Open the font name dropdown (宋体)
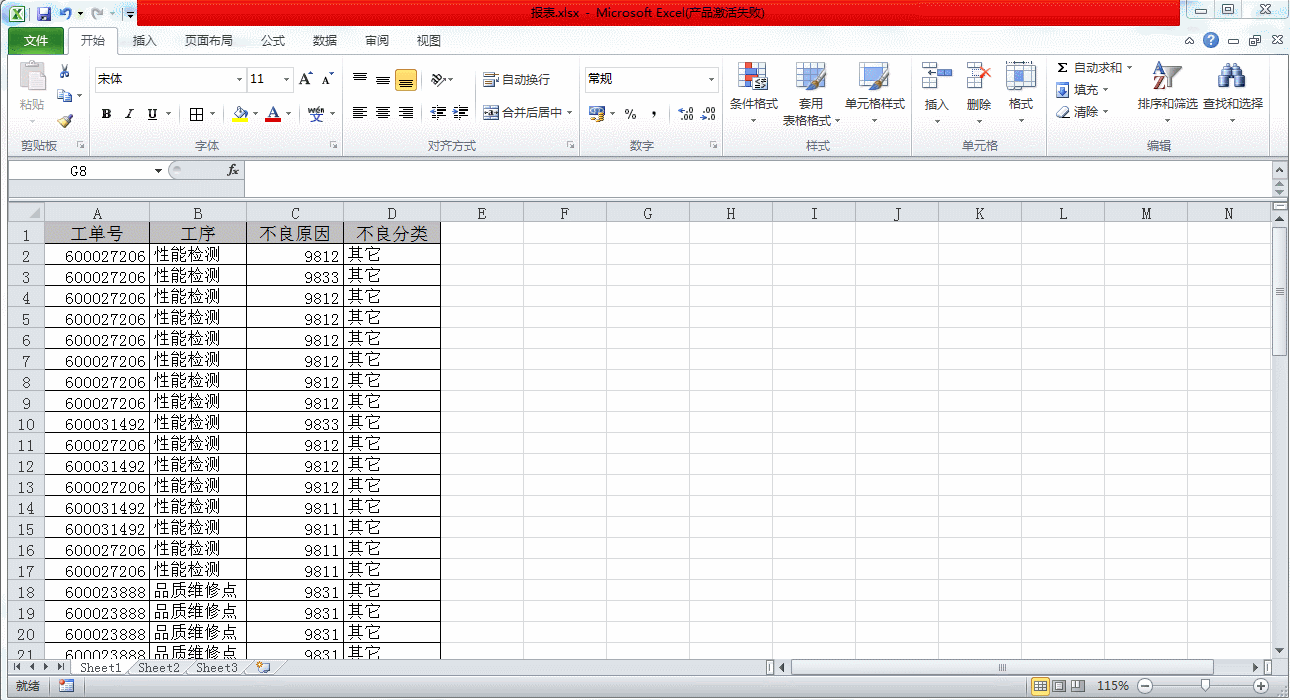 click(239, 79)
